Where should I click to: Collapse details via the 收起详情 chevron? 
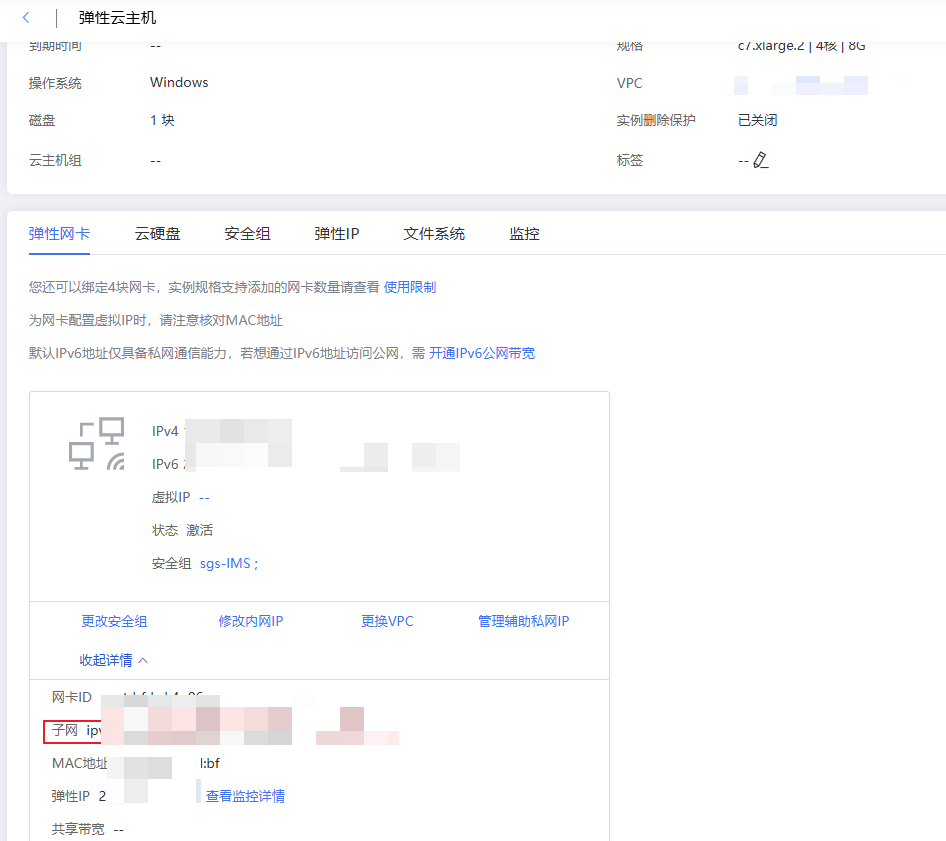coord(143,660)
